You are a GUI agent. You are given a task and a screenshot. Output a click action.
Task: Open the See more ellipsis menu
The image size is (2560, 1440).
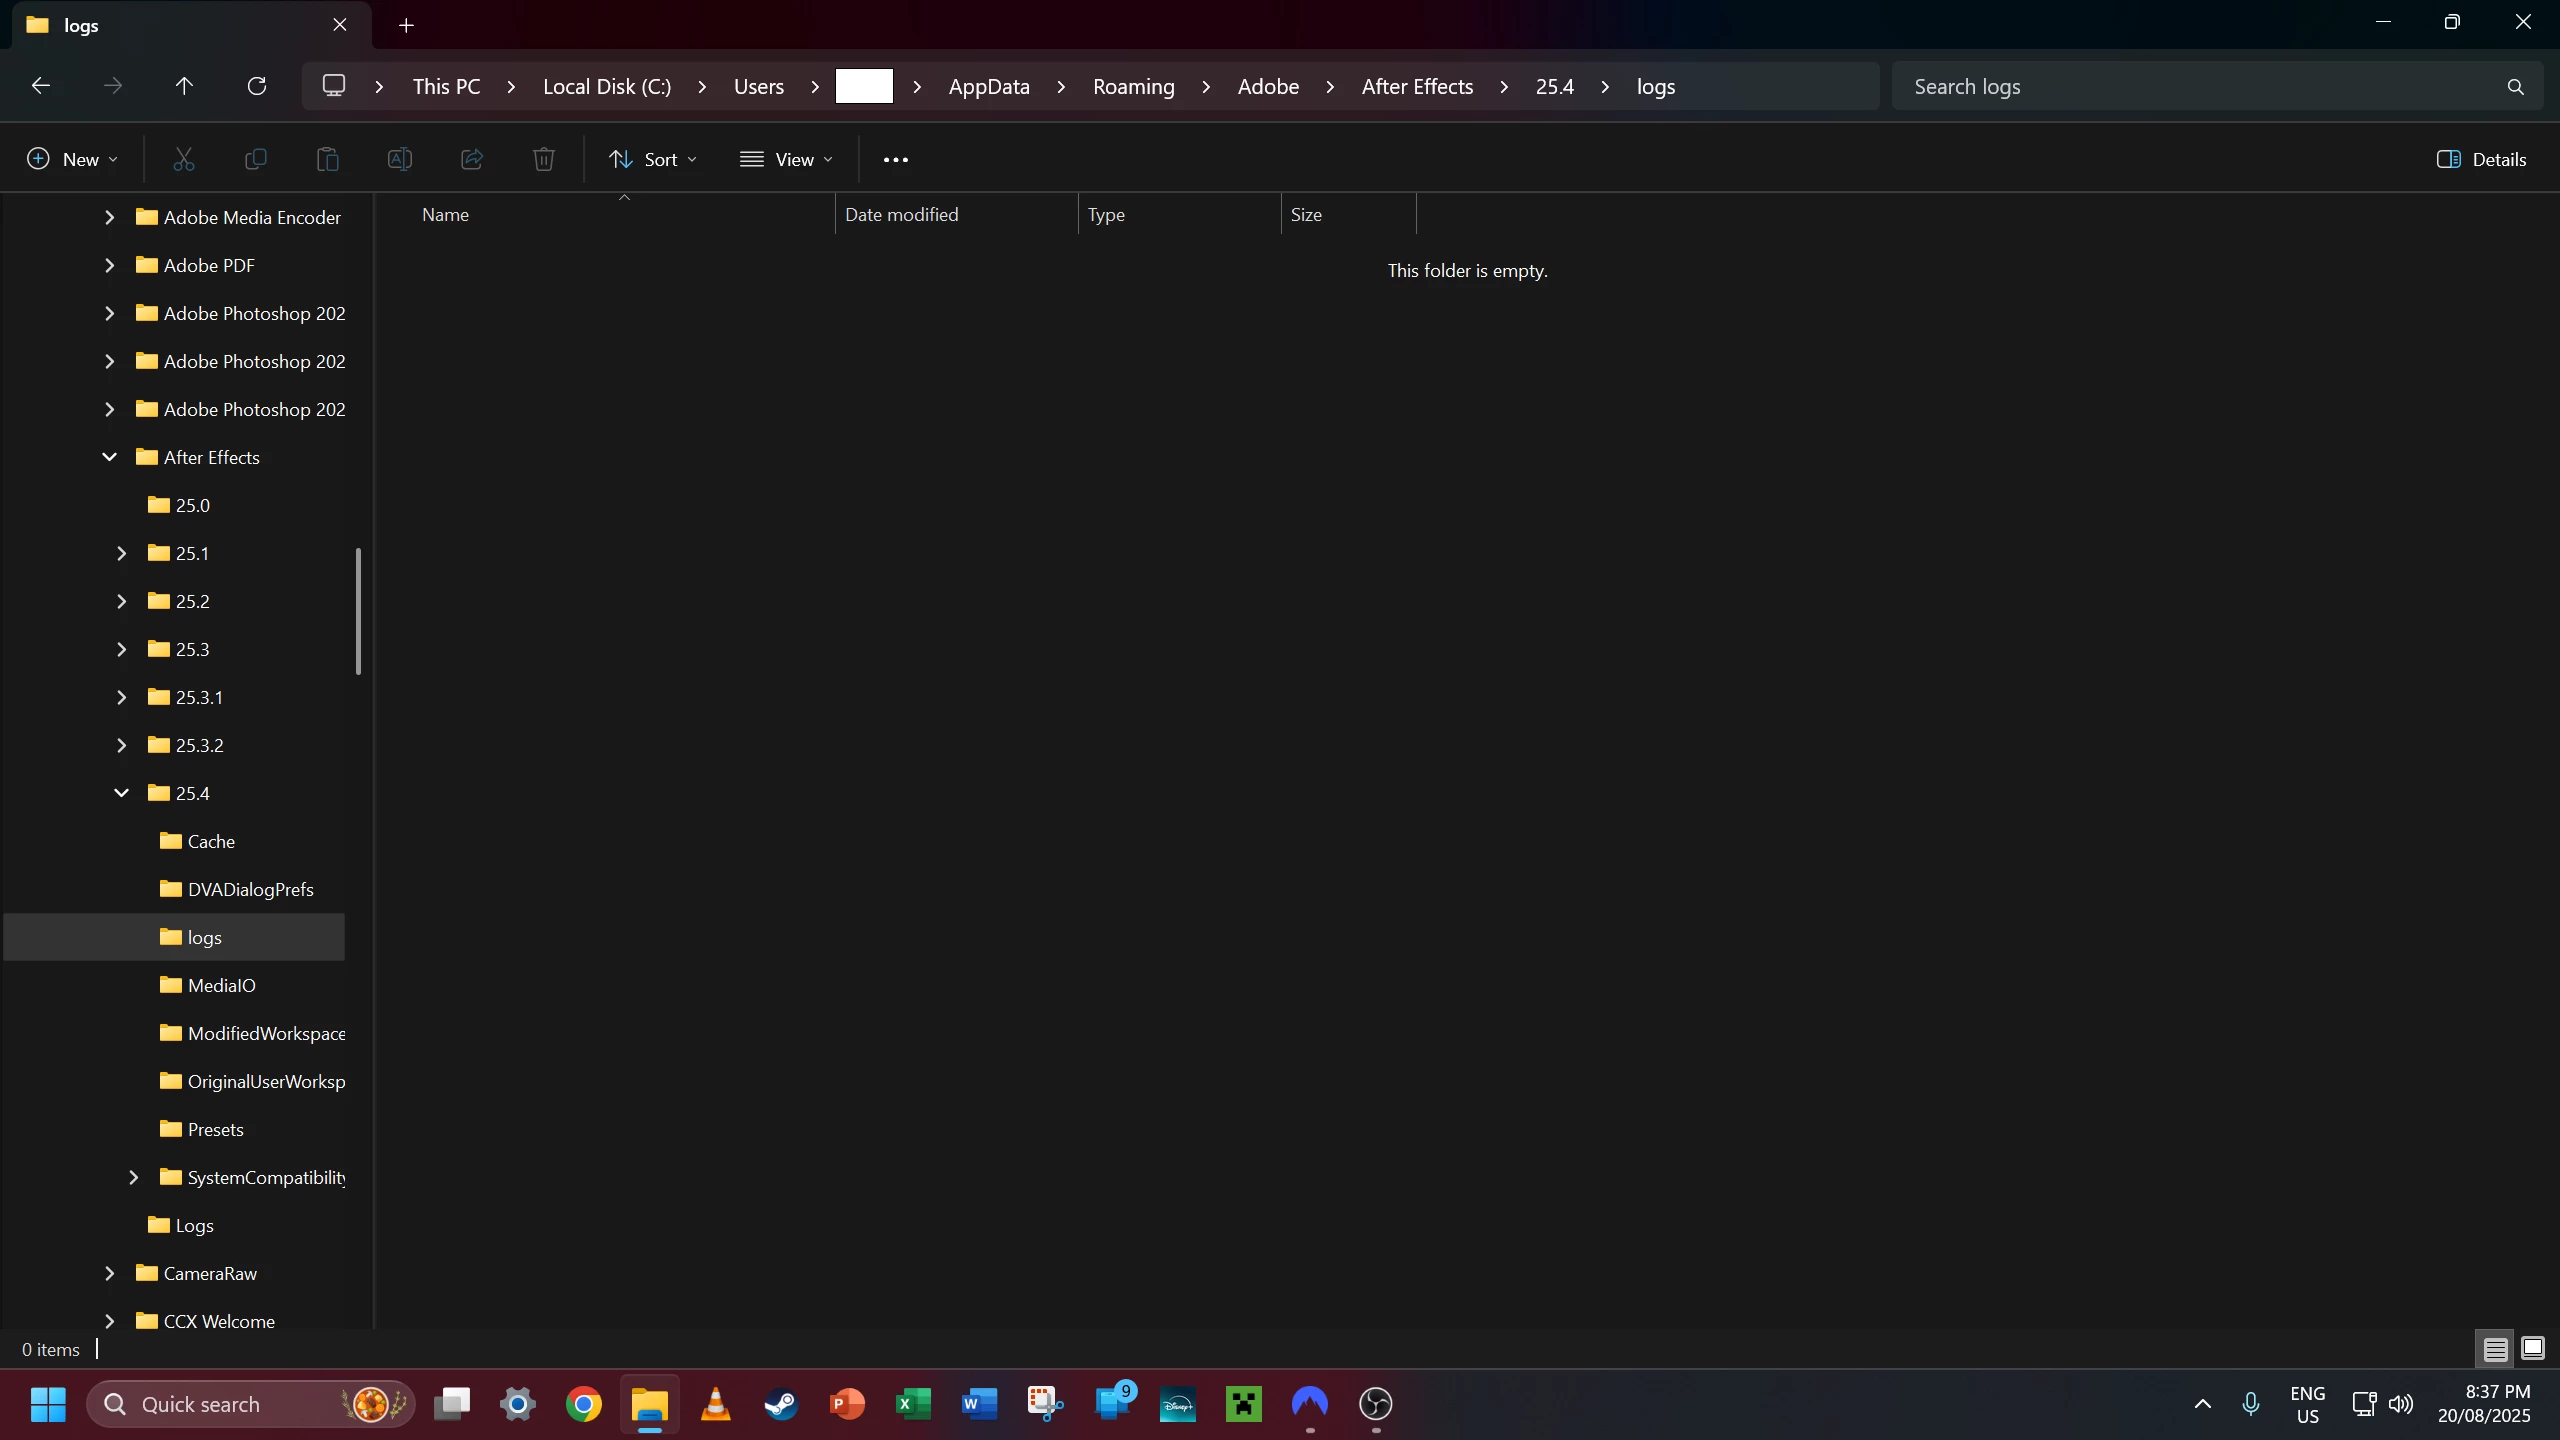[895, 160]
